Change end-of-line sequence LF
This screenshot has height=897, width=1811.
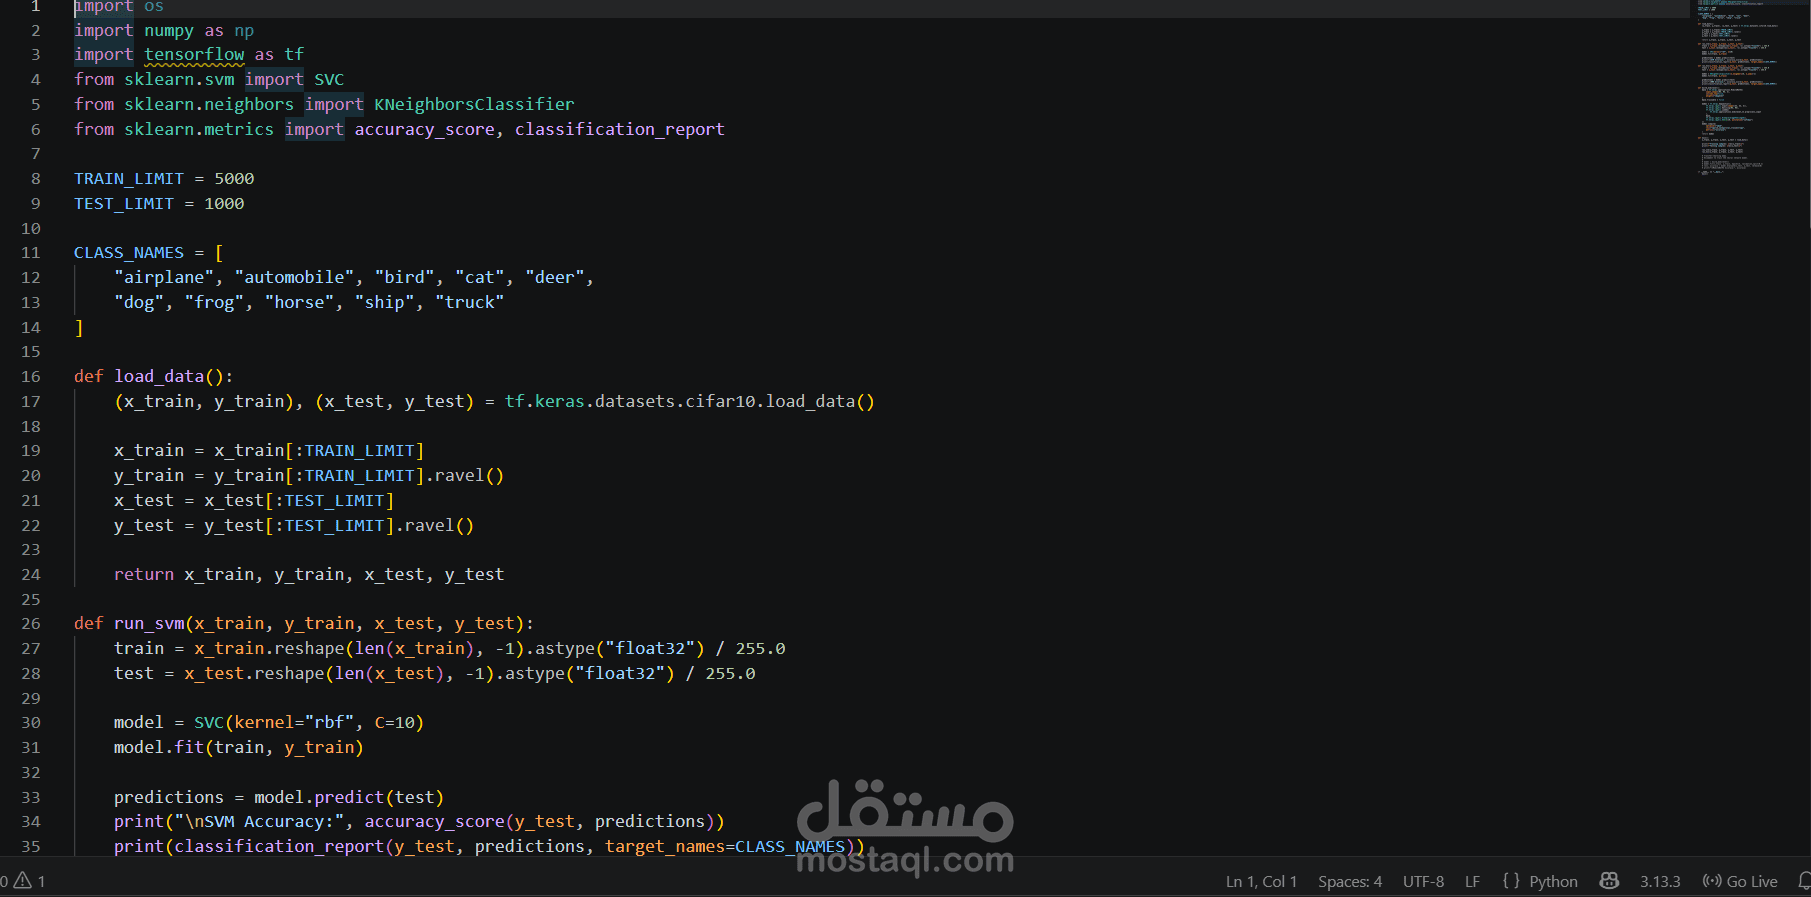(1472, 881)
